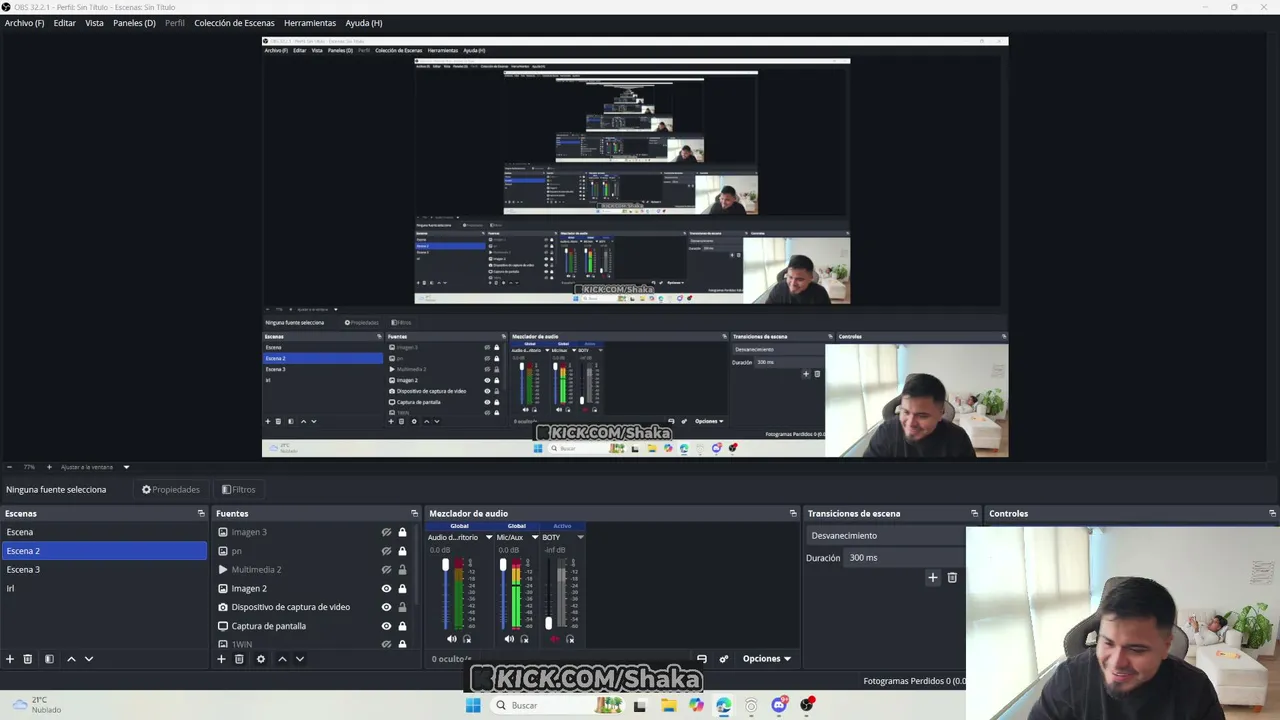Hide the Imagen 2 source
This screenshot has height=720, width=1280.
point(386,589)
